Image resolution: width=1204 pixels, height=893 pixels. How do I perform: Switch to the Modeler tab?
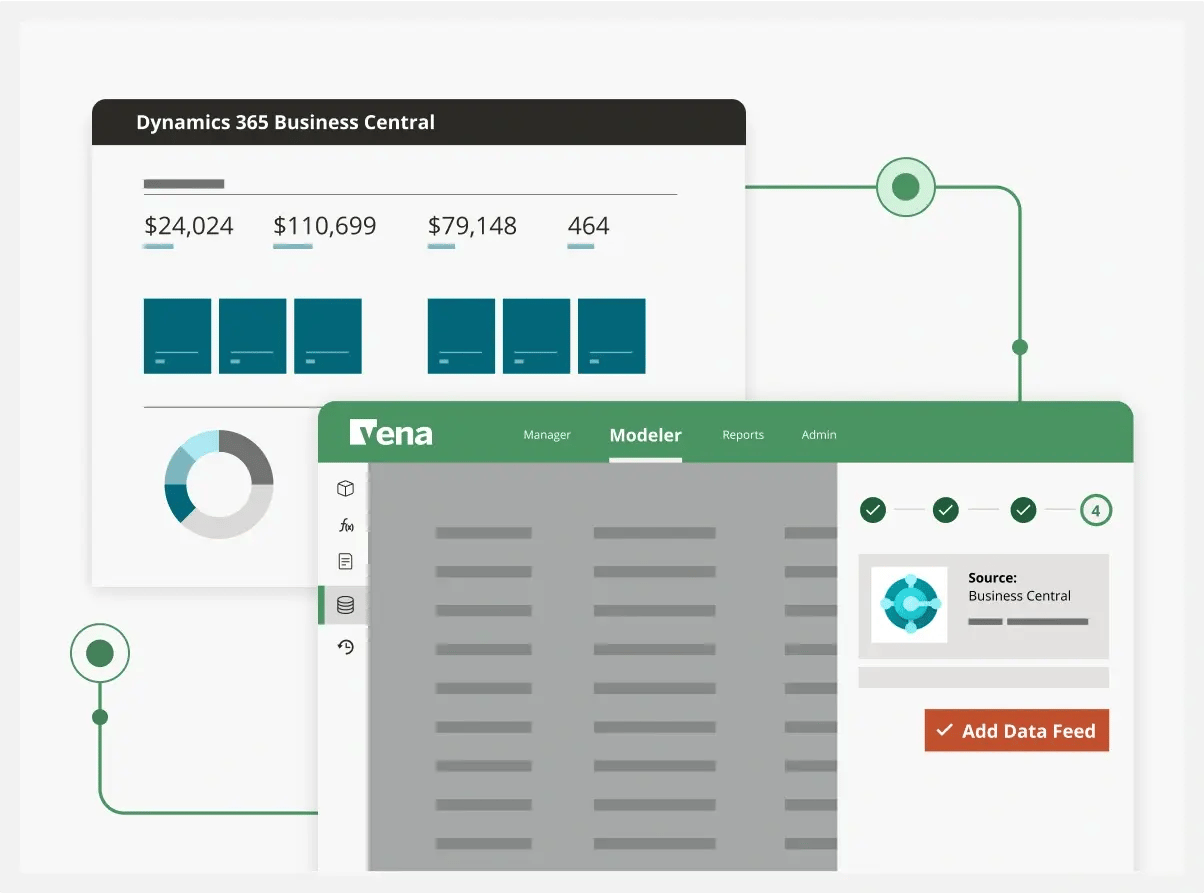pos(645,435)
